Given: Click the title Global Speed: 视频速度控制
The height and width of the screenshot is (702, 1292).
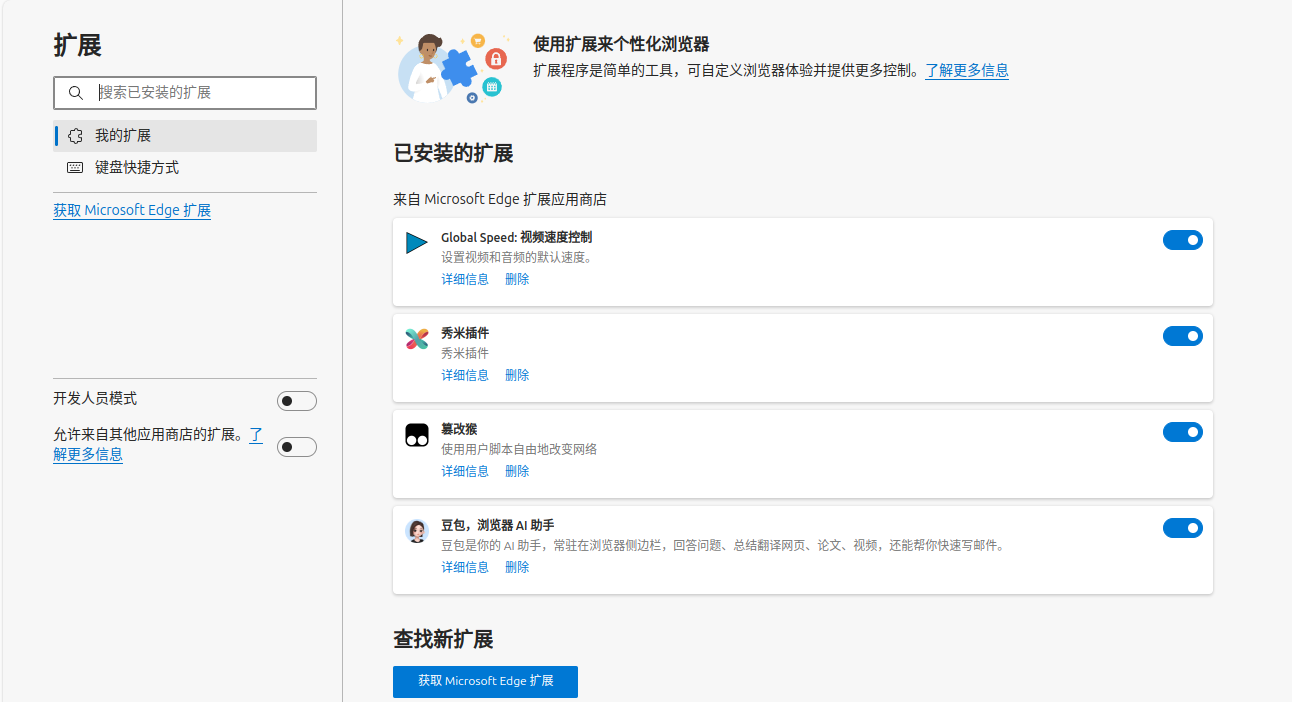Looking at the screenshot, I should point(516,237).
